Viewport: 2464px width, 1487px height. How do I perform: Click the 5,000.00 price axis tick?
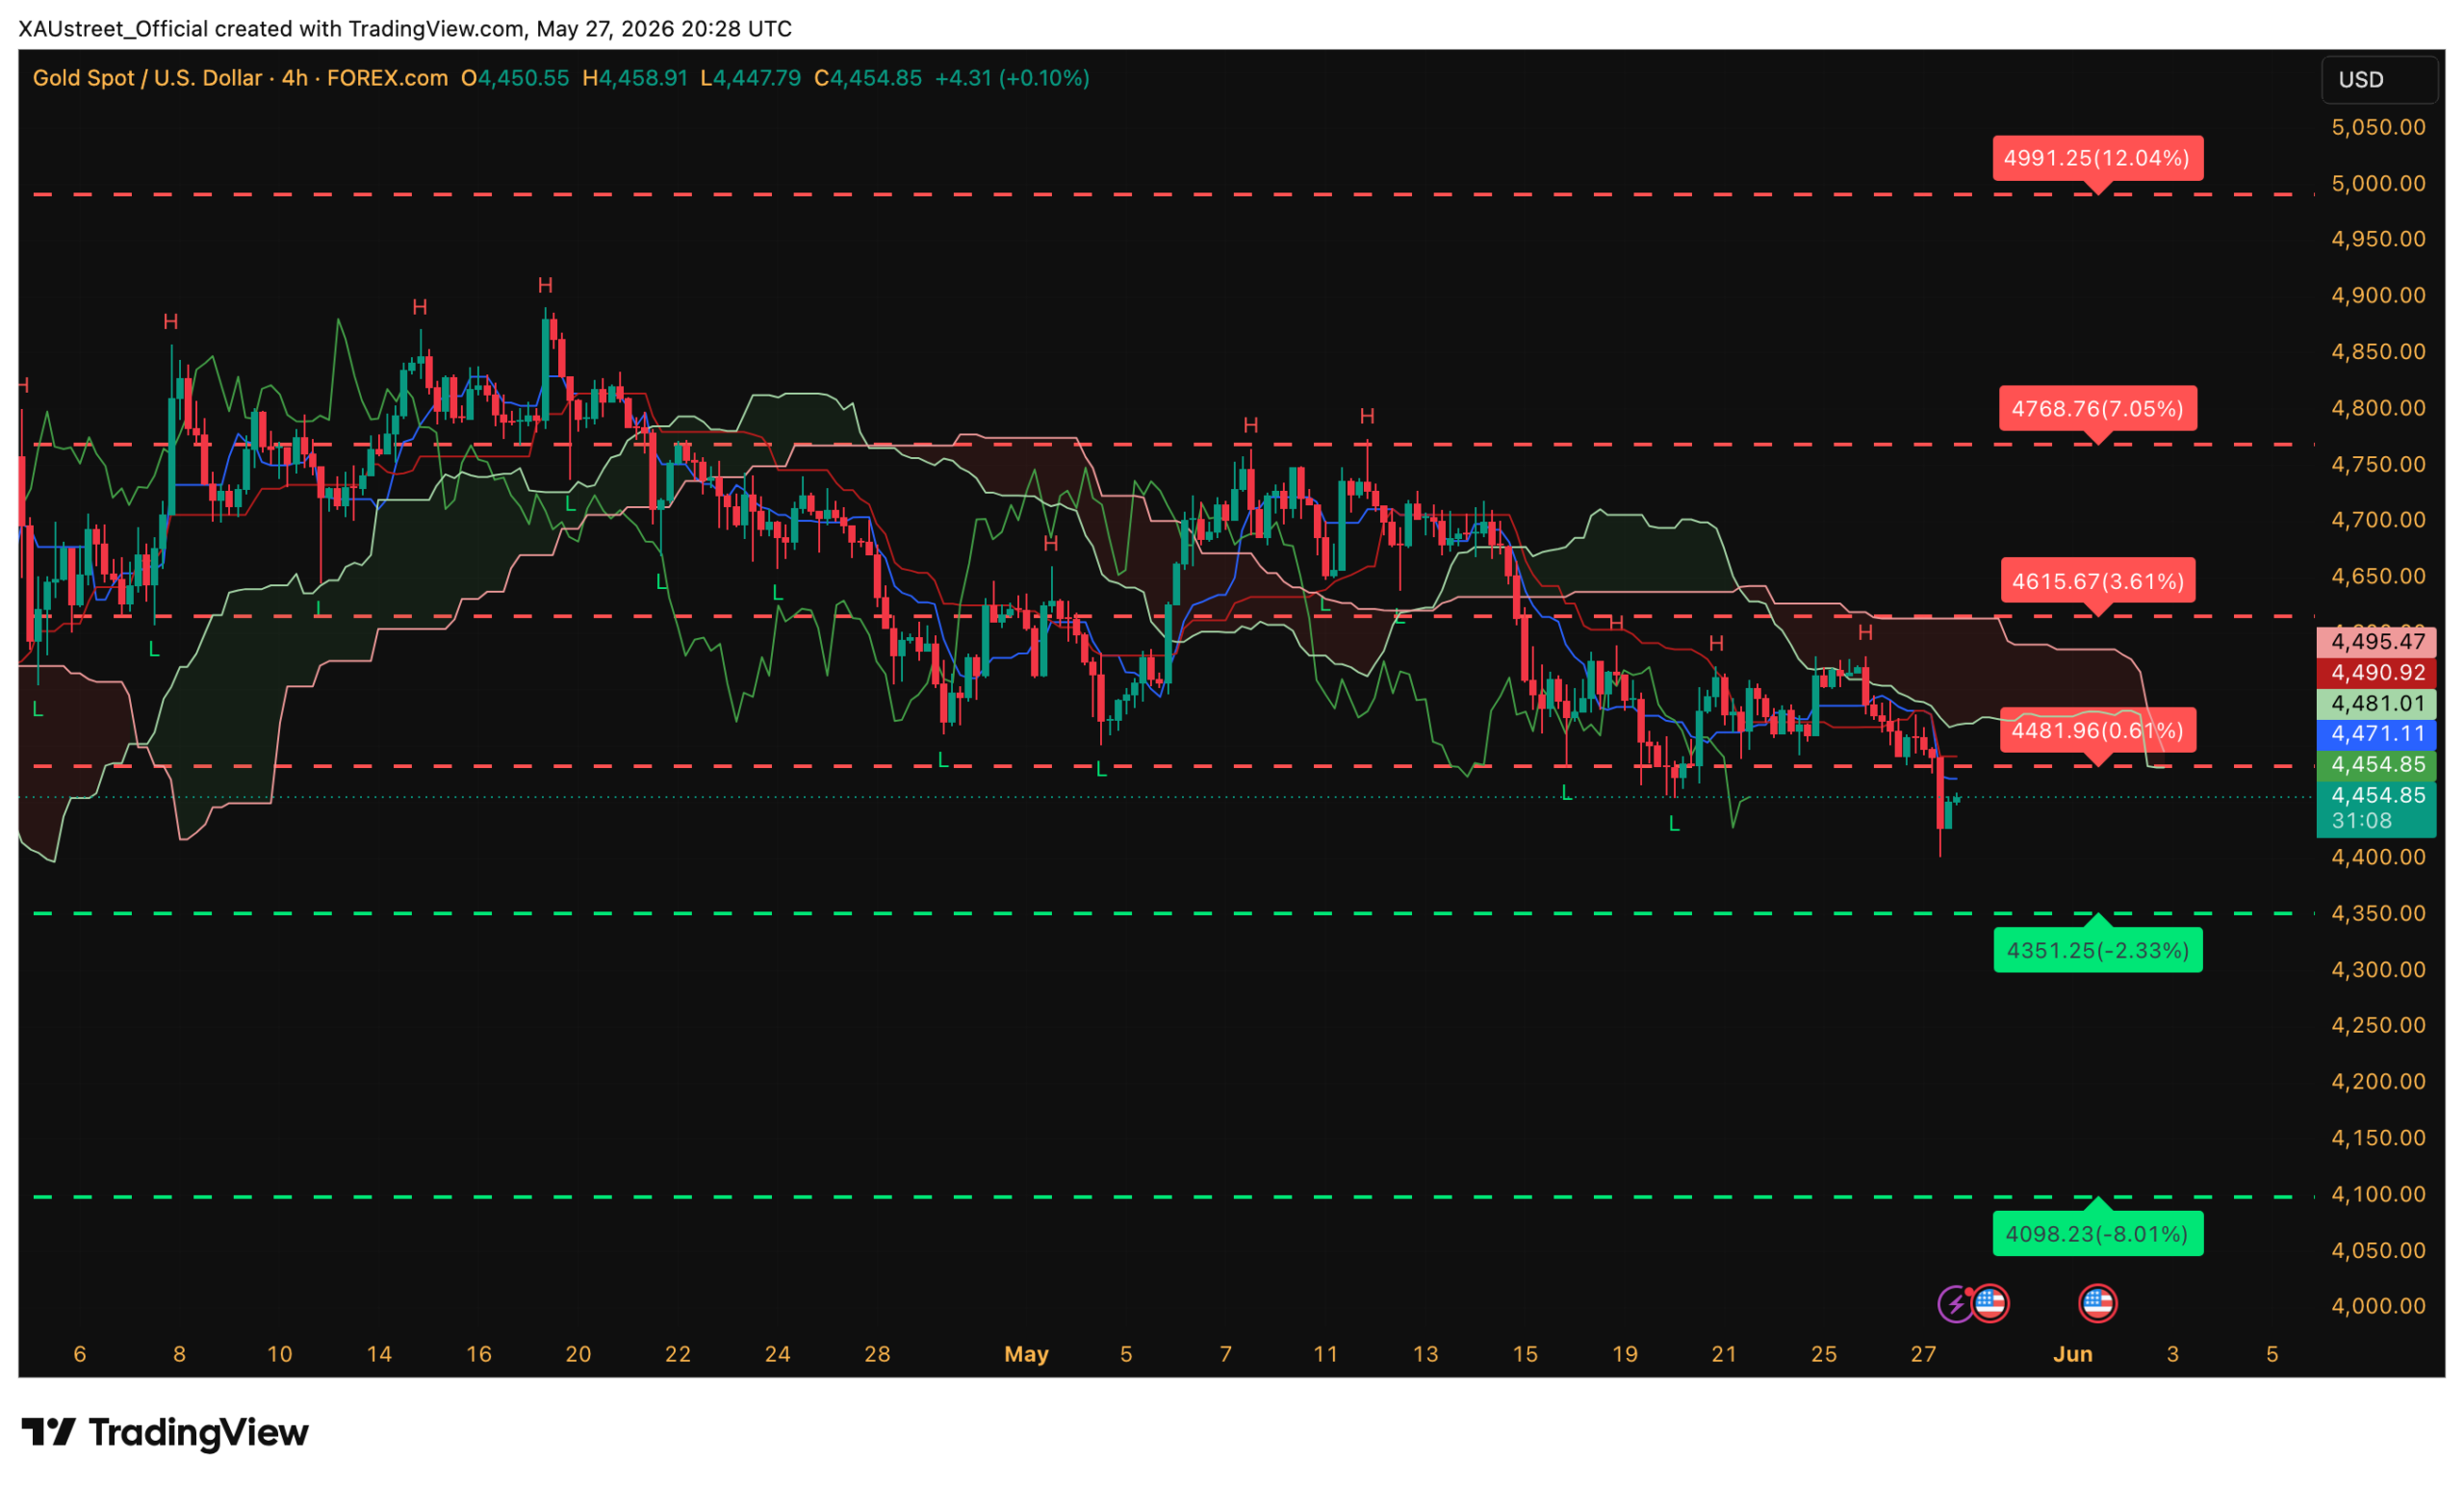(2378, 183)
